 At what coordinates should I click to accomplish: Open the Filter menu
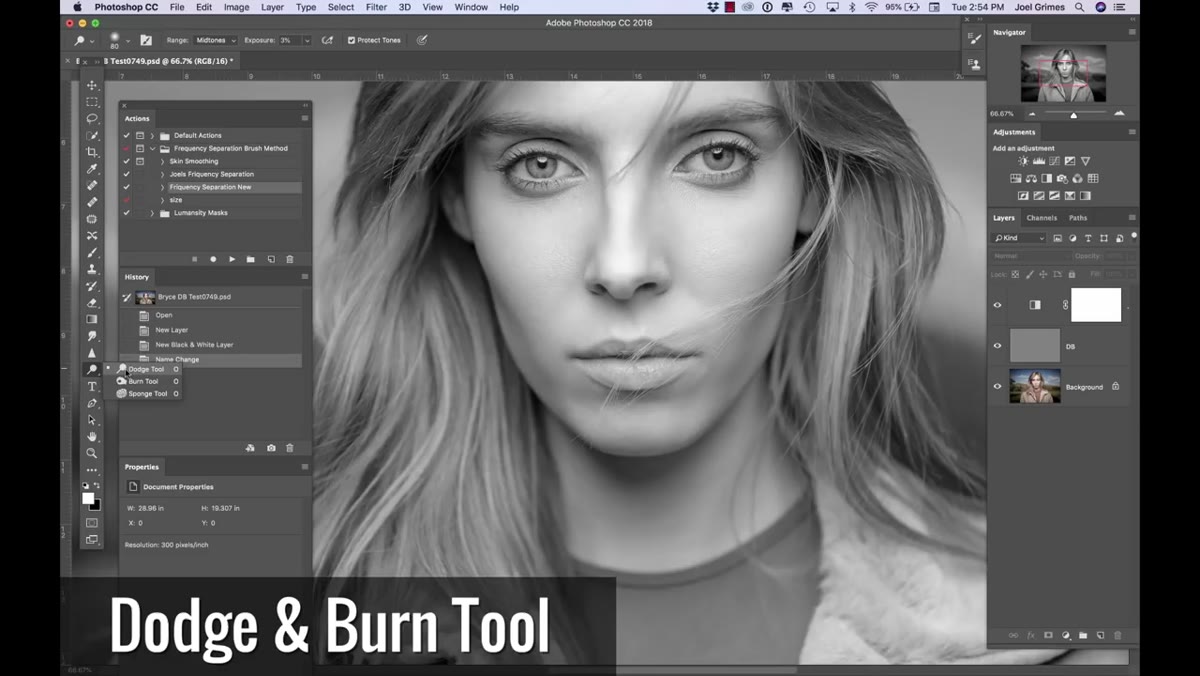coord(376,7)
